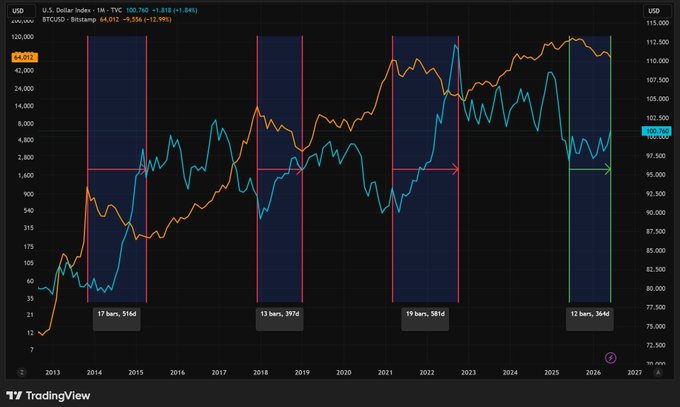
Task: Click the 95.000 level on right price scale
Action: (657, 174)
